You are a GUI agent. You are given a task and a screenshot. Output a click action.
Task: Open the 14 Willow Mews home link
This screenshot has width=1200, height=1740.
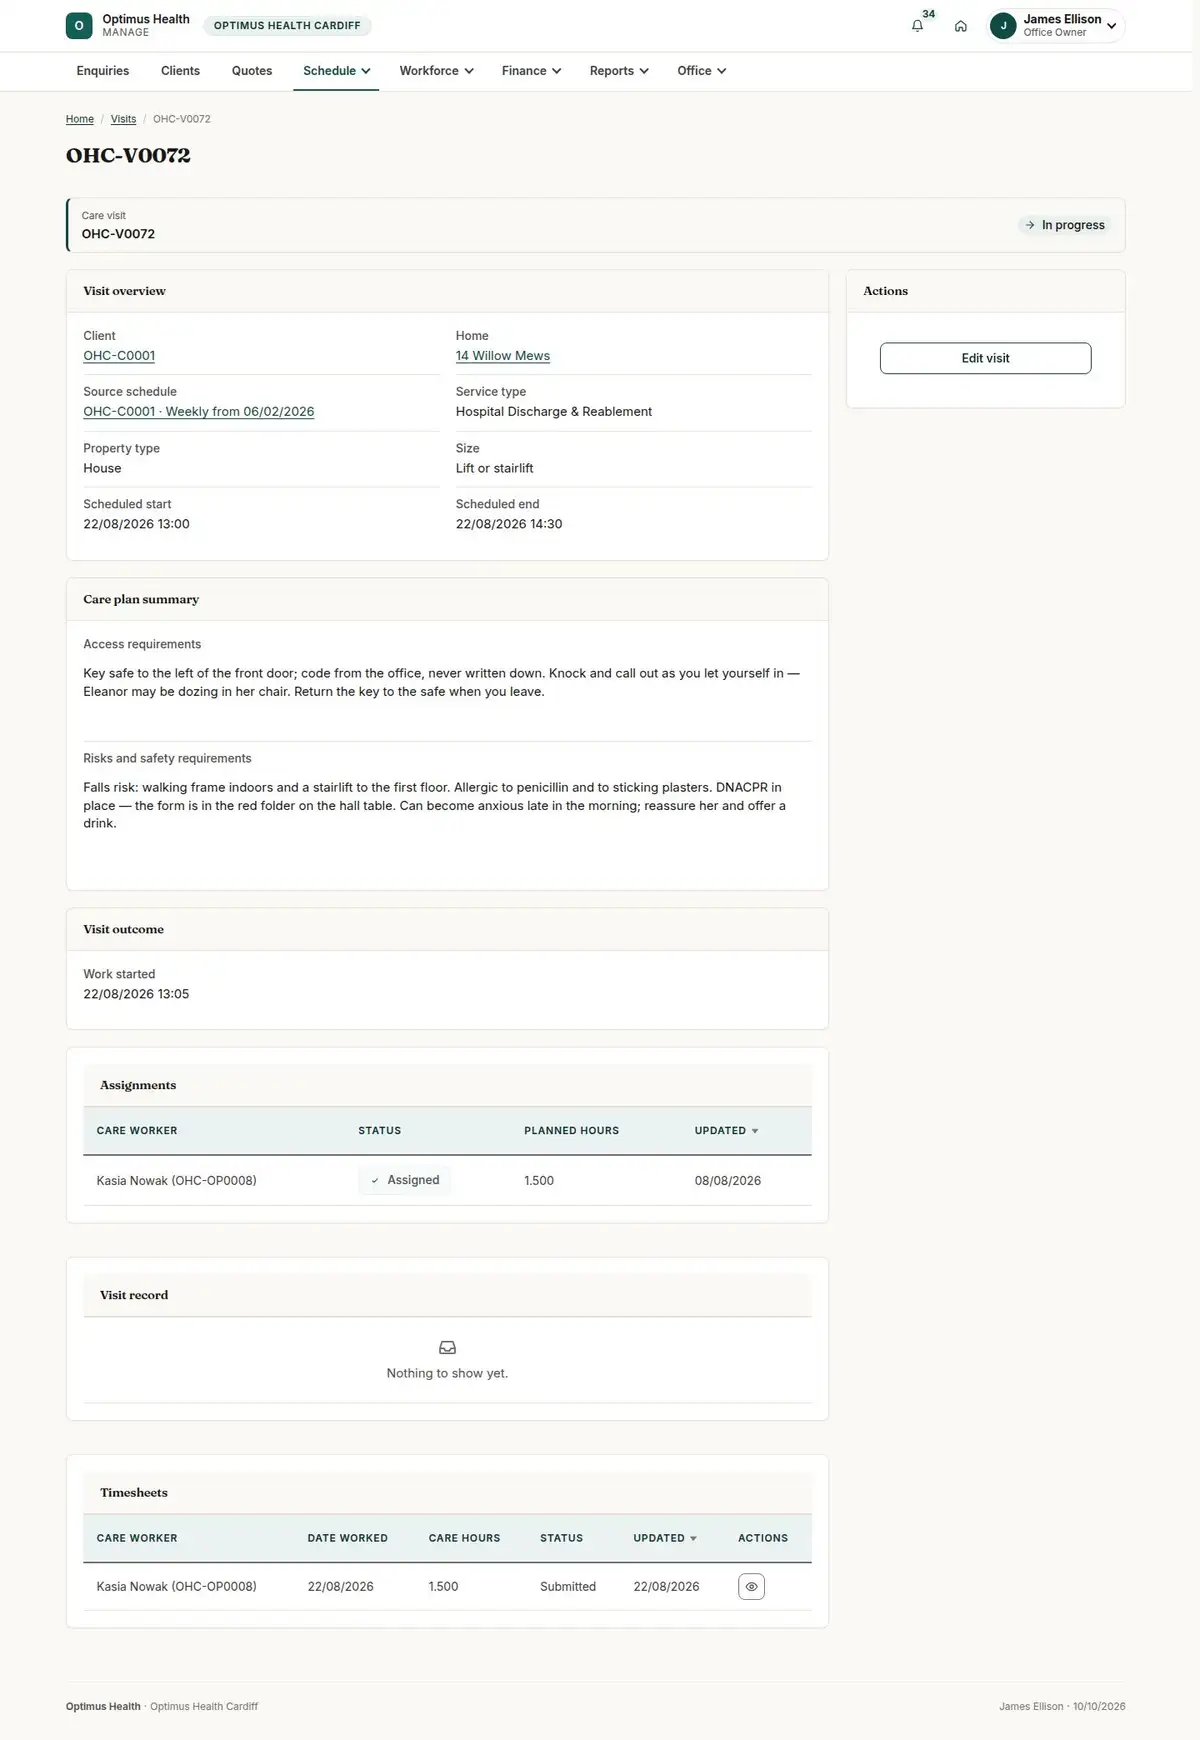point(503,356)
